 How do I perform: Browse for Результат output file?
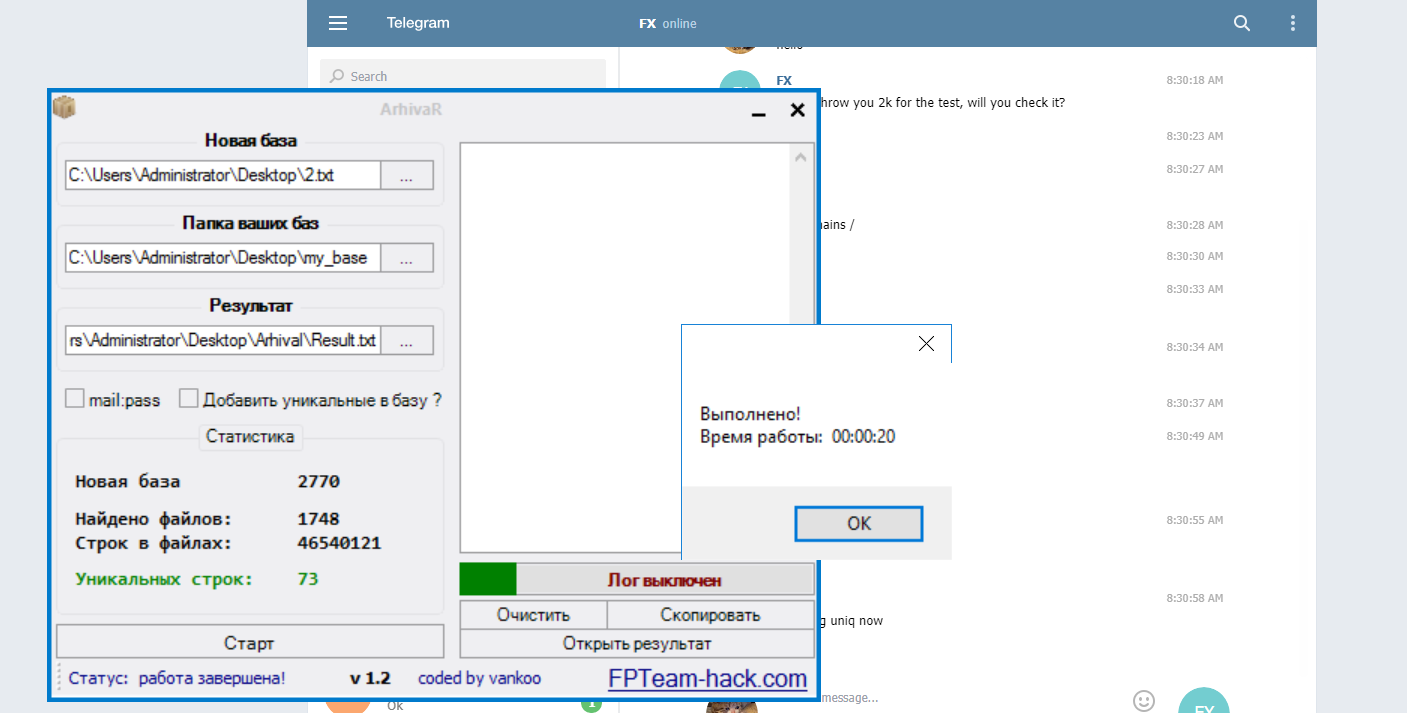pyautogui.click(x=407, y=340)
